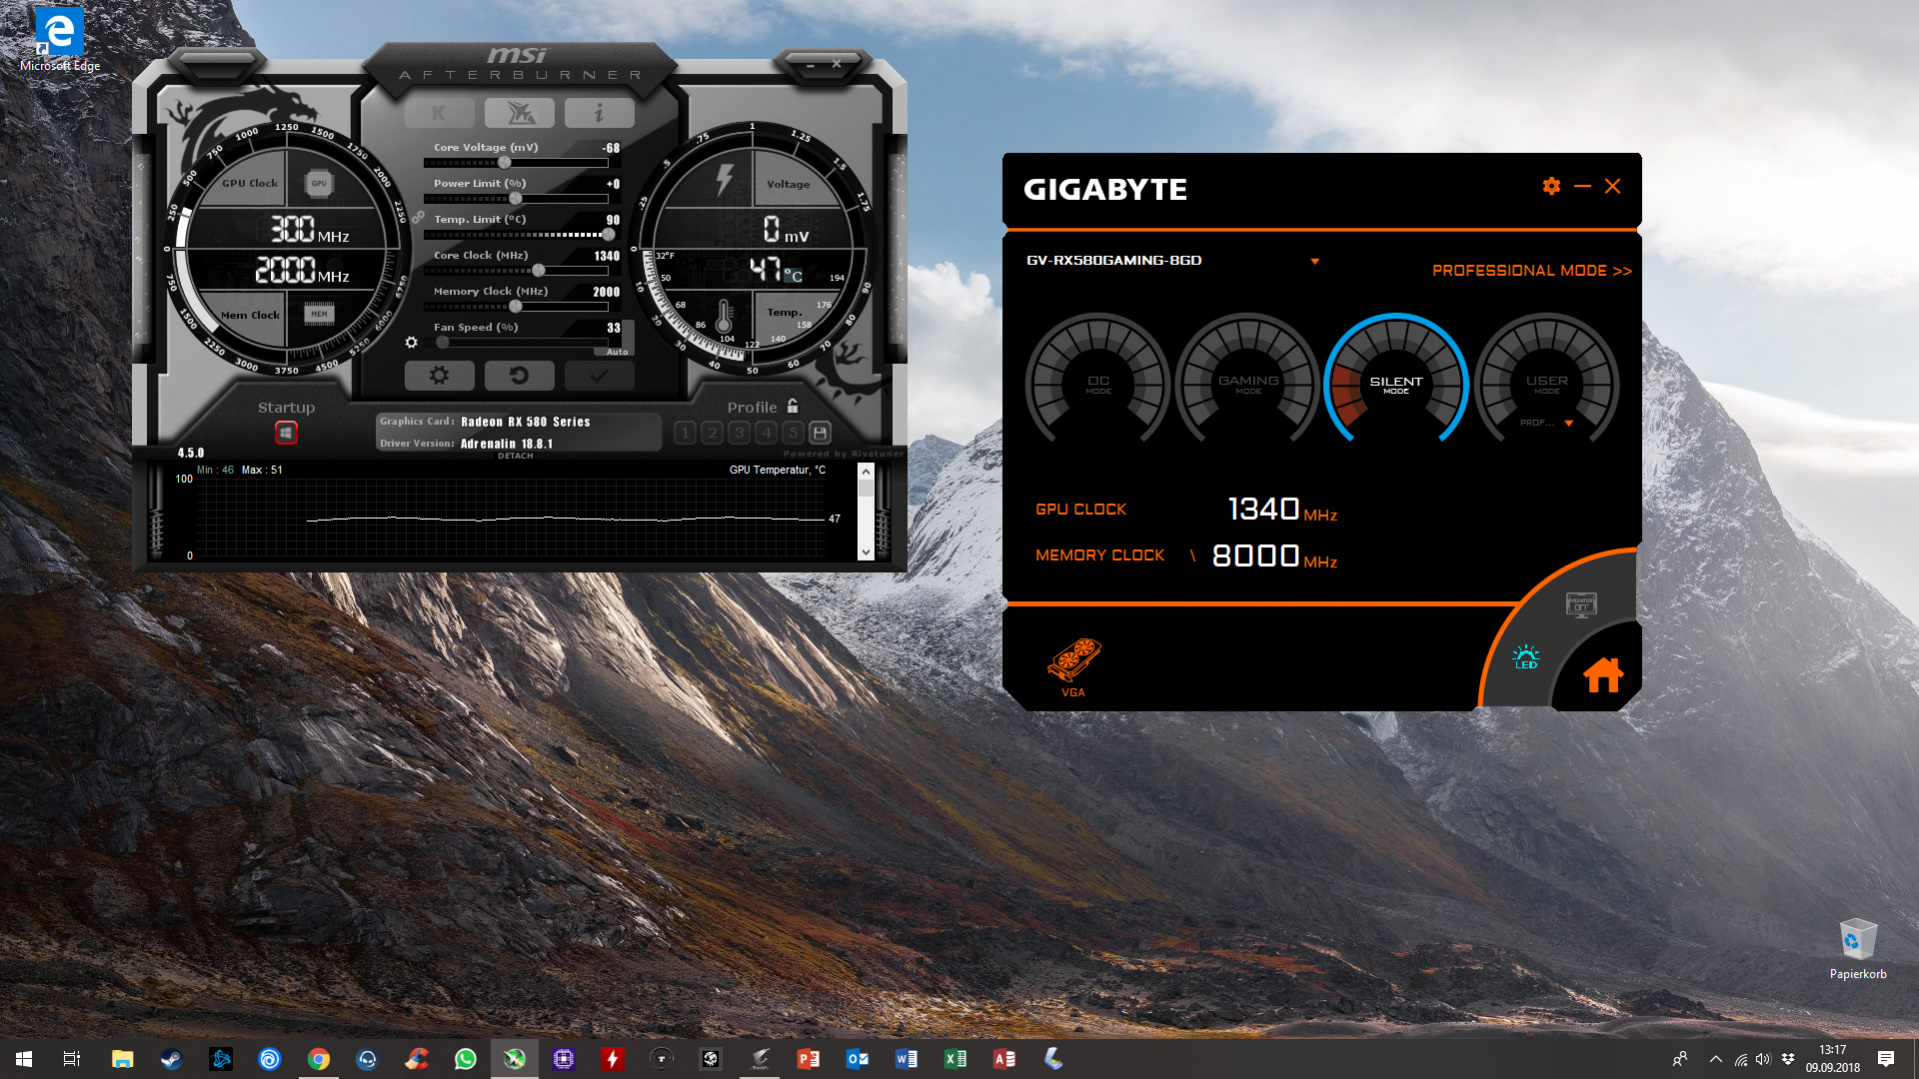Open Word from the taskbar
1919x1079 pixels.
[x=906, y=1059]
